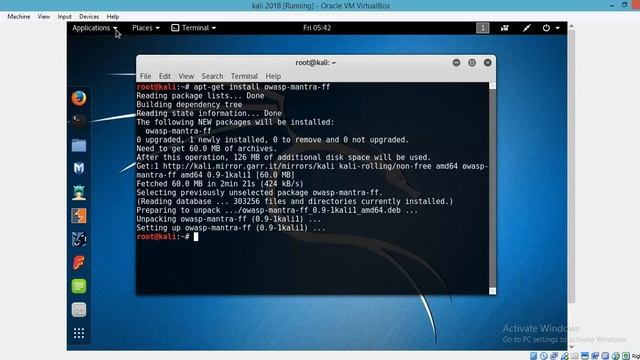Click the people icon in Kali top bar
The image size is (640, 360).
pyautogui.click(x=505, y=28)
